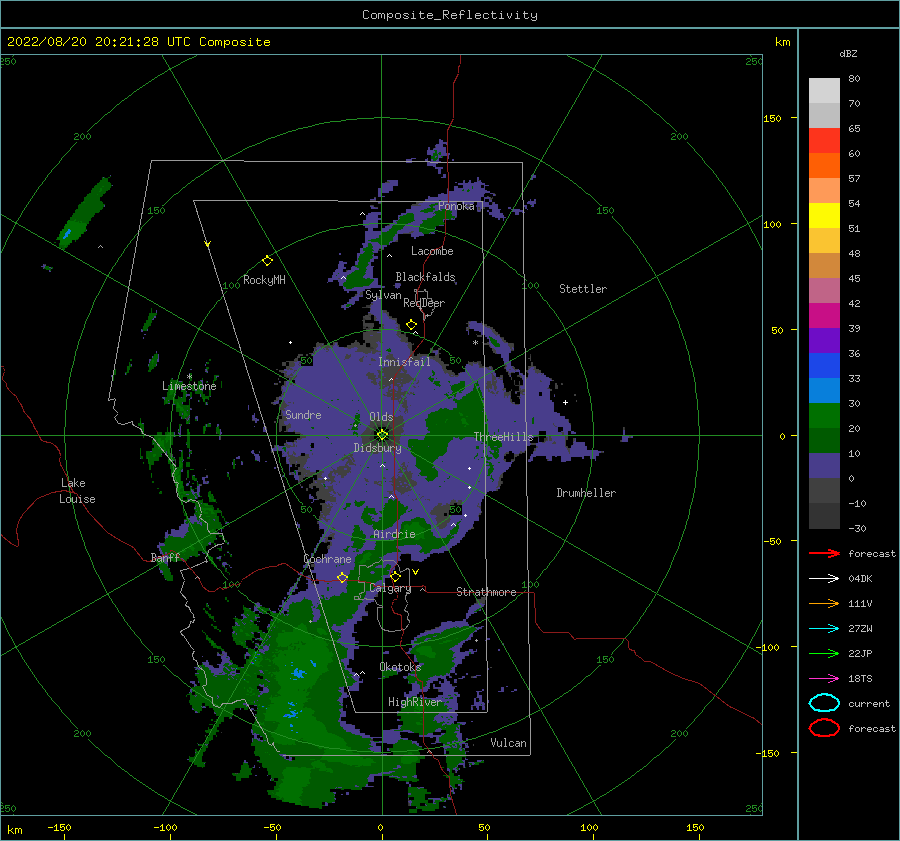The width and height of the screenshot is (900, 841).
Task: Click the Vulcan label
Action: point(509,743)
